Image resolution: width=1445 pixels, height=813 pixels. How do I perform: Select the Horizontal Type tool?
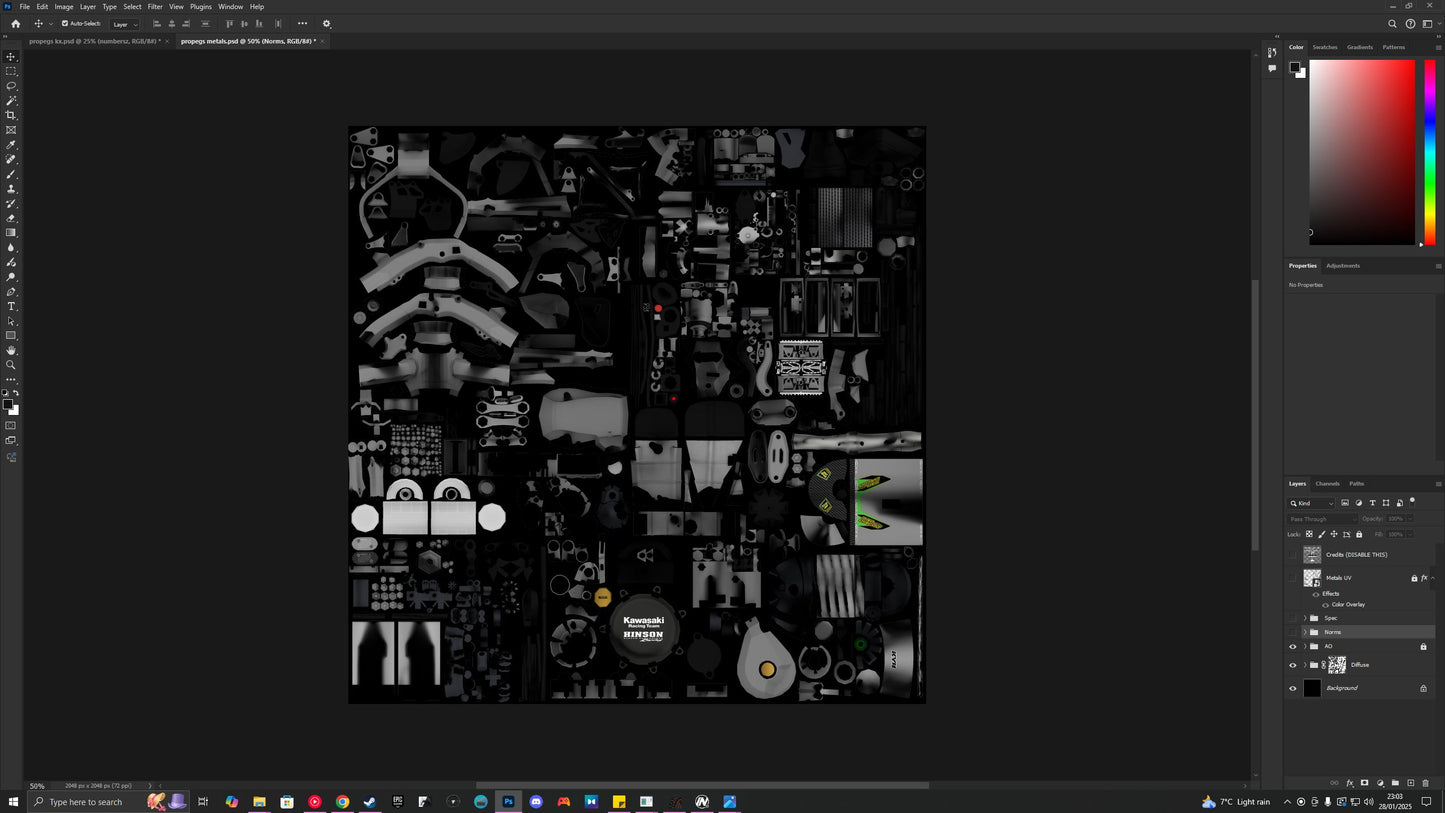coord(11,307)
